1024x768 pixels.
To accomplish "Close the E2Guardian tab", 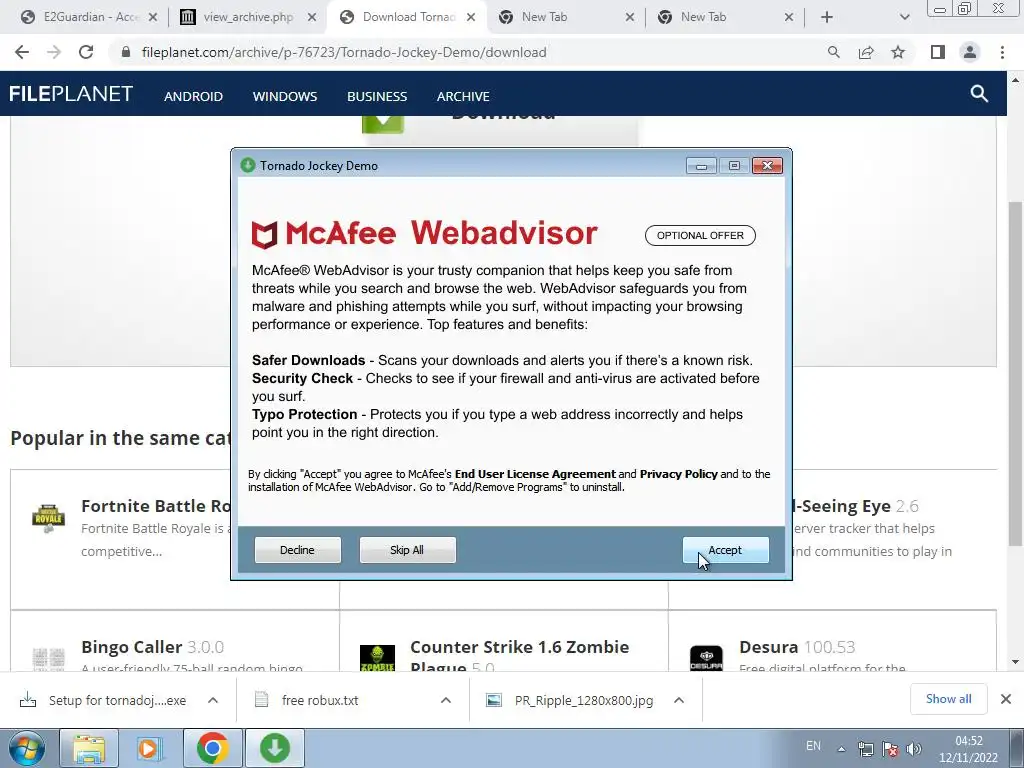I will 153,17.
